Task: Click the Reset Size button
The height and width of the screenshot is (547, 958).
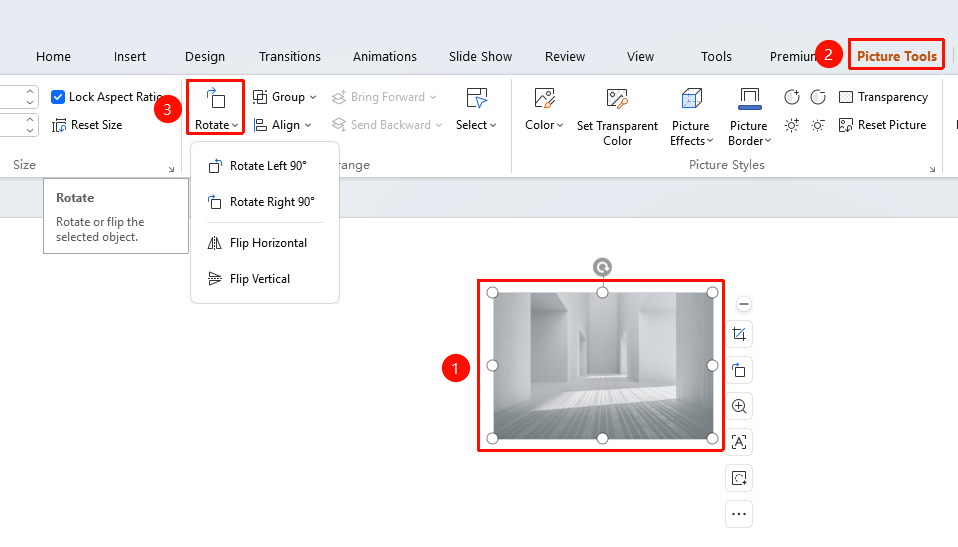Action: tap(87, 125)
